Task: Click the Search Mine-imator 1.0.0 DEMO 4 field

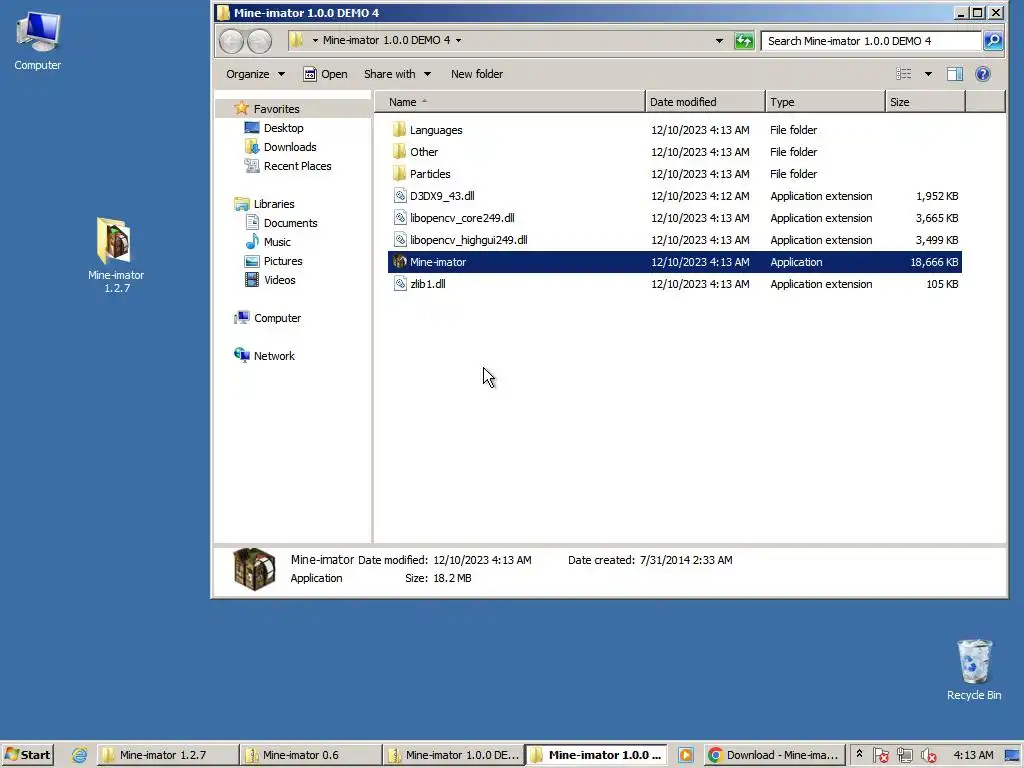Action: (x=871, y=40)
